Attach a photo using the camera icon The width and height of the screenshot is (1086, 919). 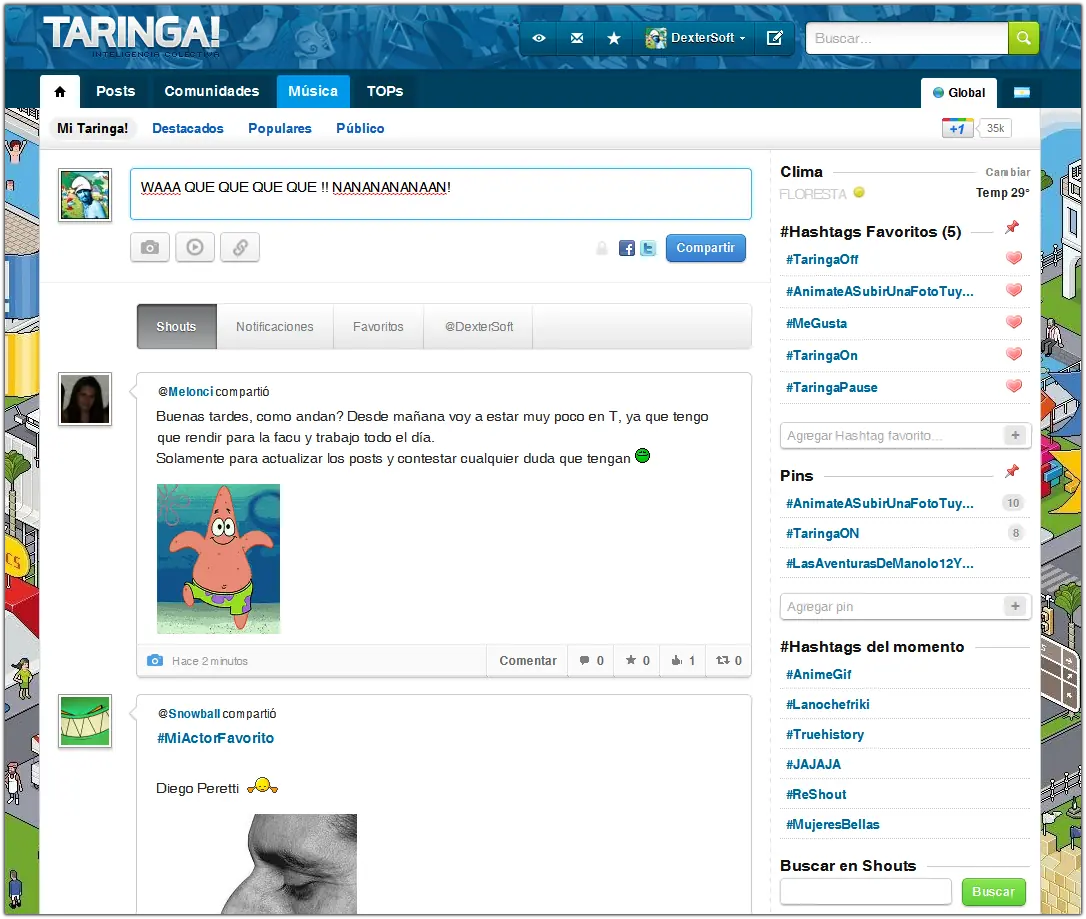pos(149,247)
